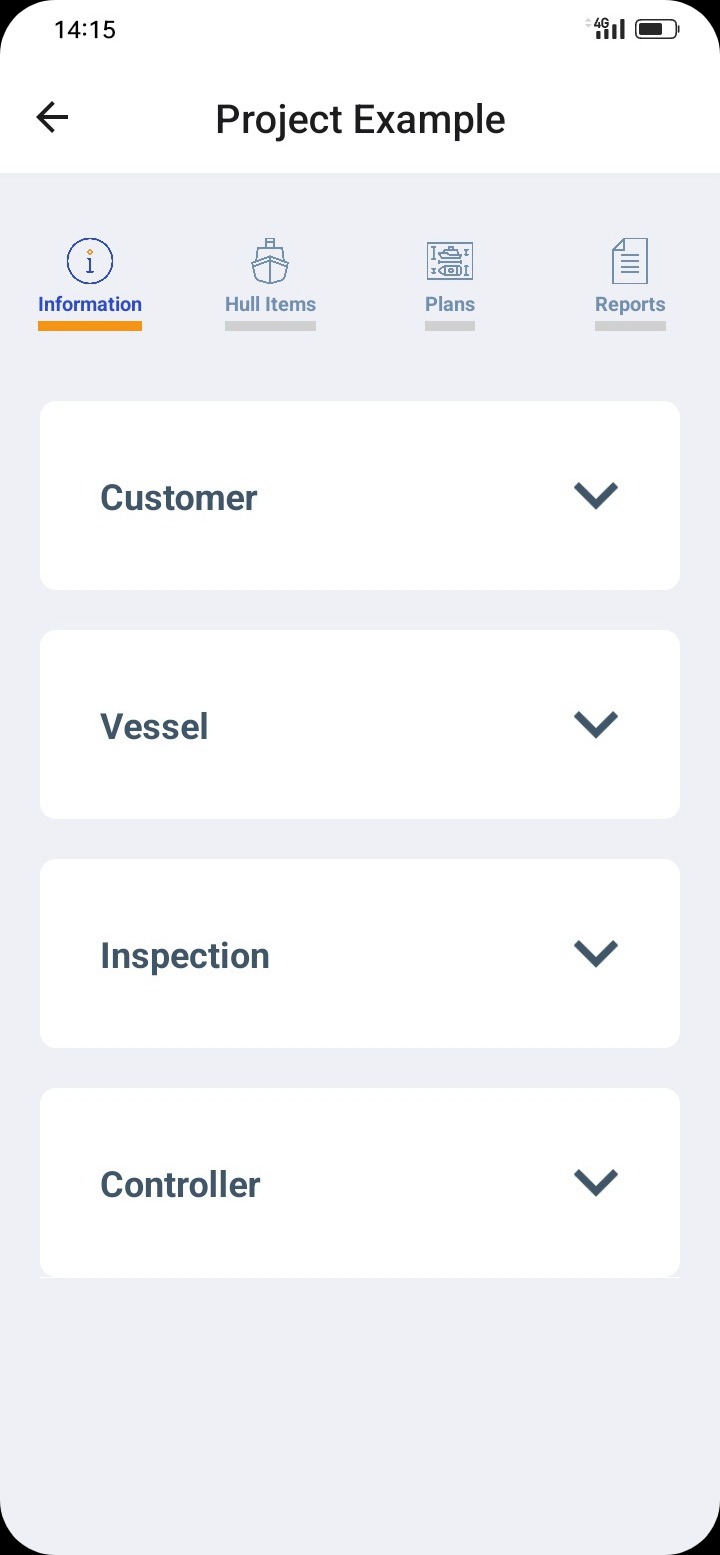Tap the Customer heading text

179,498
